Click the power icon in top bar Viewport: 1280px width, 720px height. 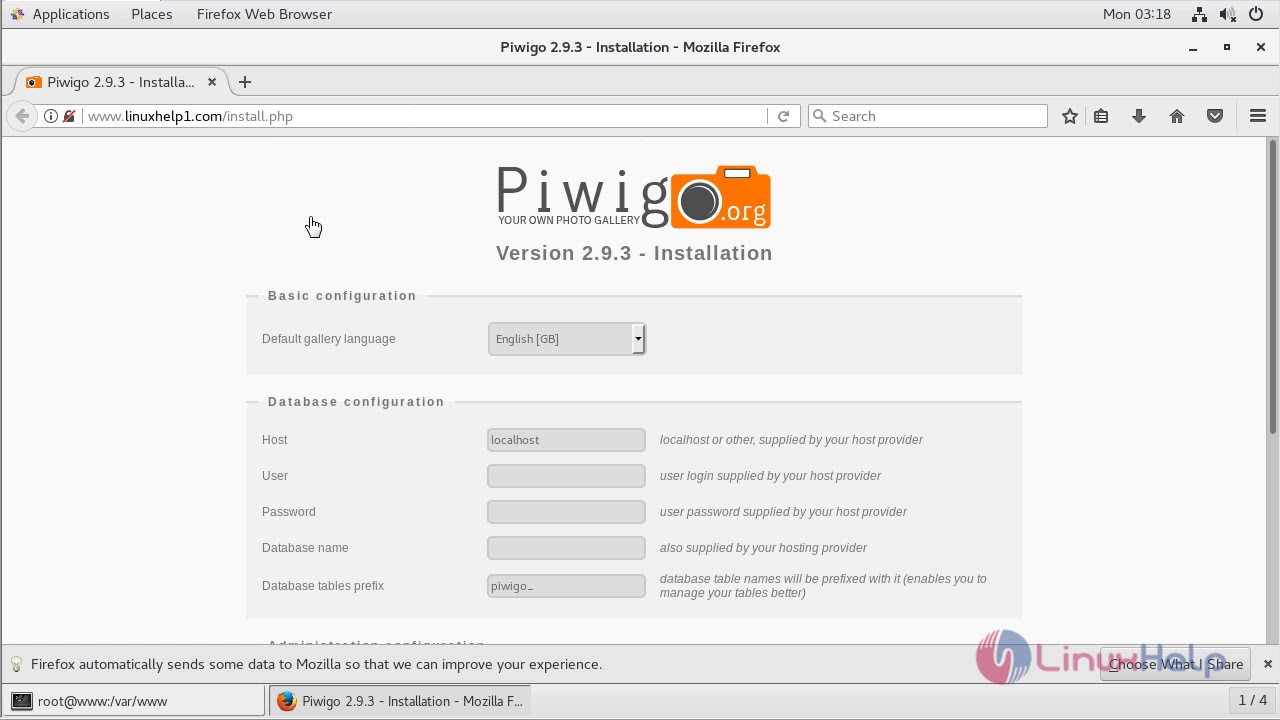click(1257, 14)
